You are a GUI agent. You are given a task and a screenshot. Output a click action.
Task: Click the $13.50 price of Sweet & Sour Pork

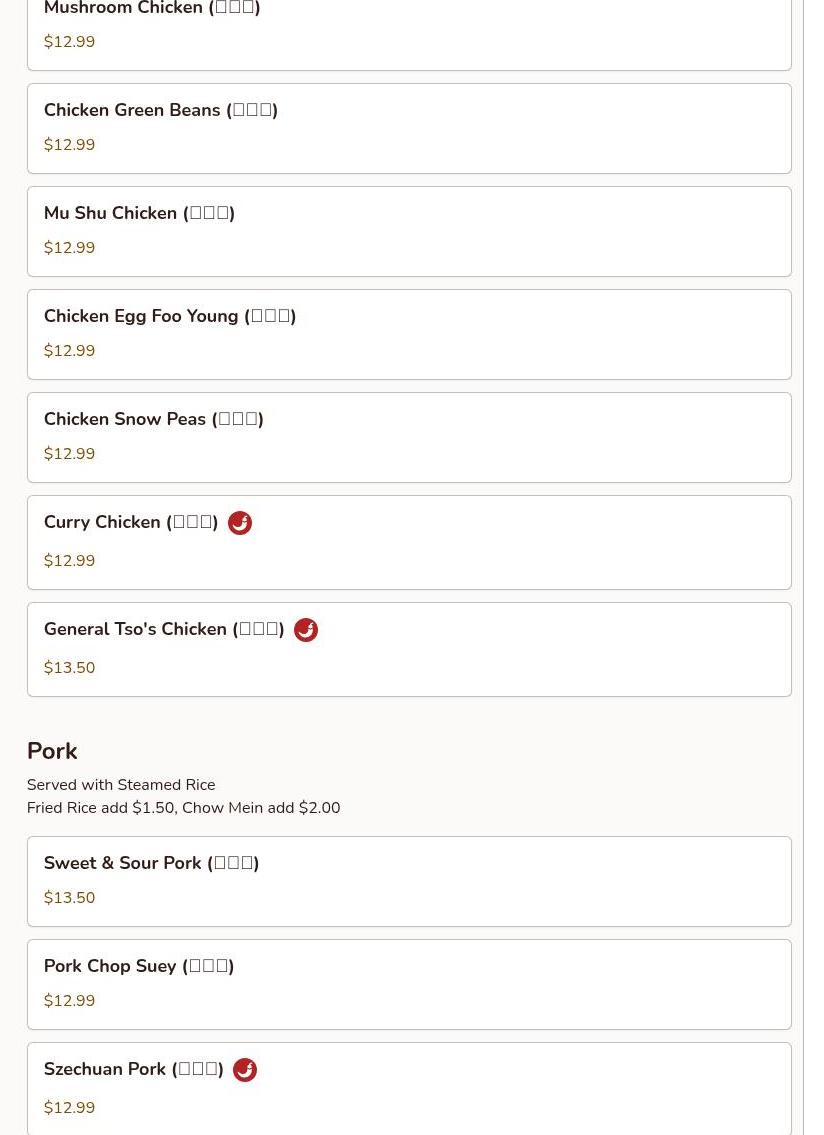(x=70, y=898)
